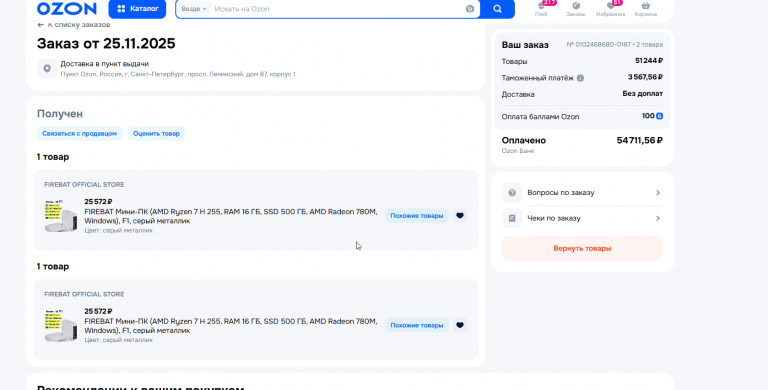Click the pickup point location pin icon
Image resolution: width=768 pixels, height=390 pixels.
pos(47,69)
